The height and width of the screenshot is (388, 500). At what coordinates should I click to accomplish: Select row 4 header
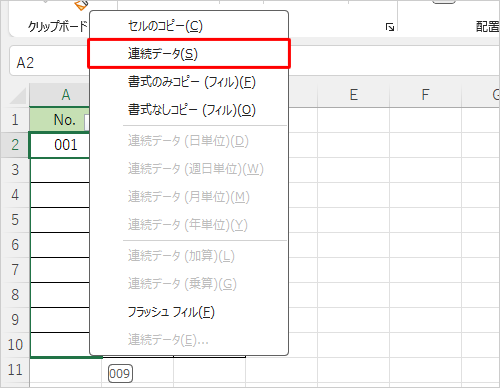coord(15,195)
